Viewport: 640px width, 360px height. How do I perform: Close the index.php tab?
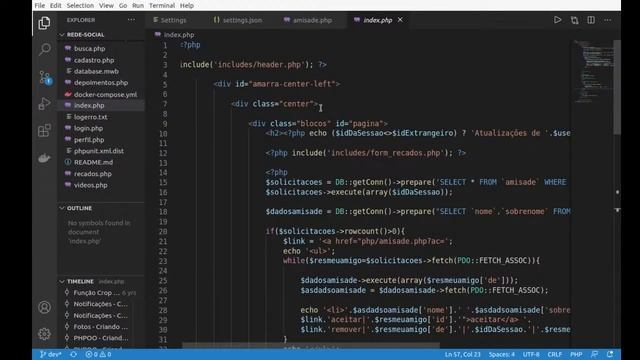pos(400,20)
